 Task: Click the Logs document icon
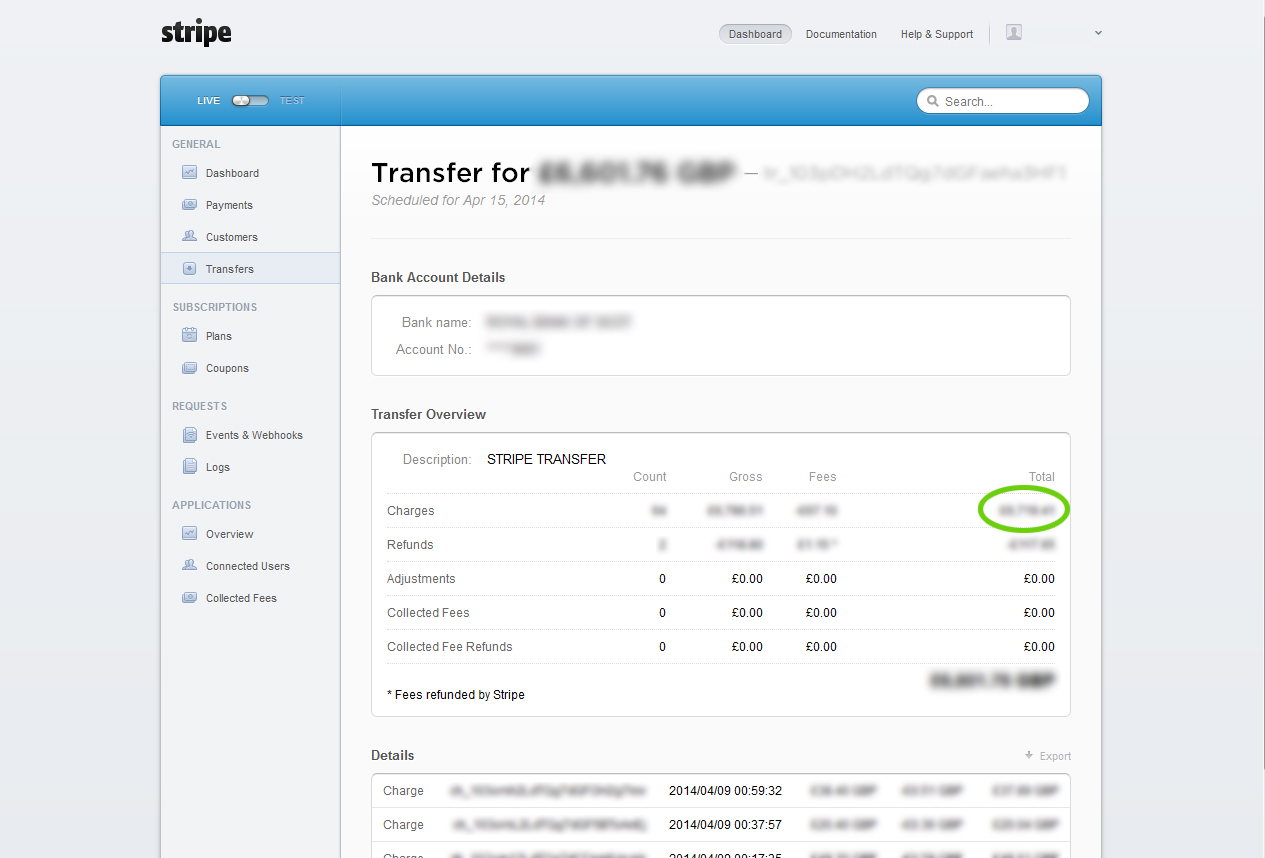point(189,466)
